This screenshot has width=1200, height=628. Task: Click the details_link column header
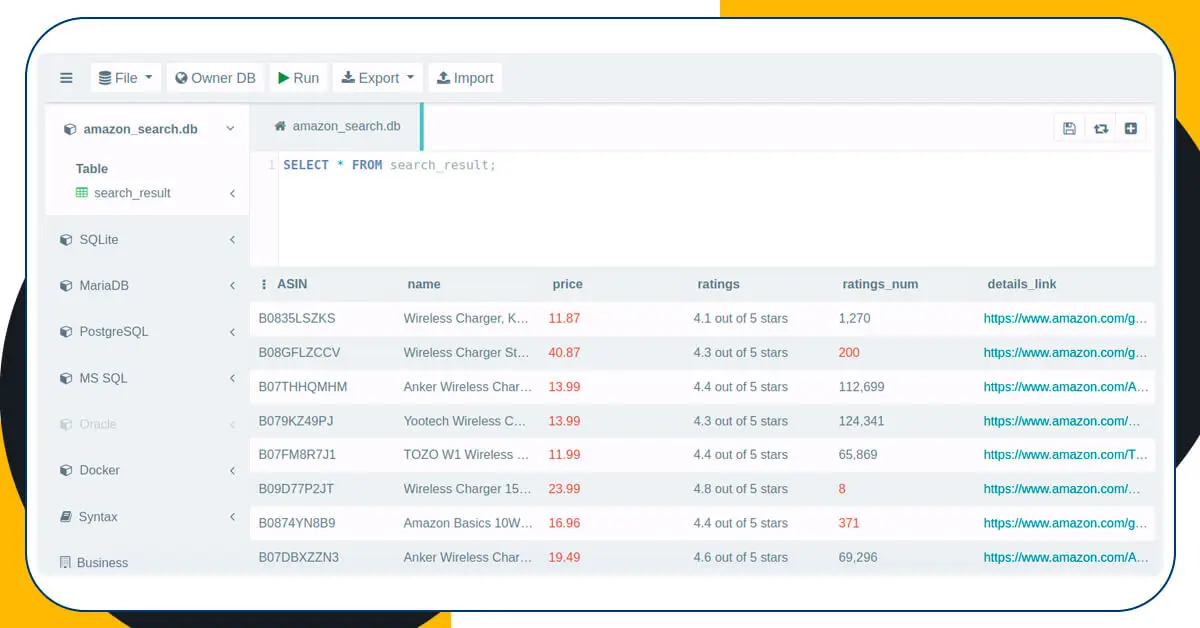tap(1022, 284)
